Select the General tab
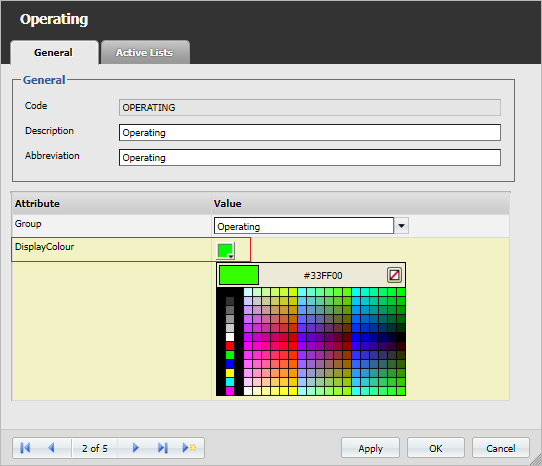Image resolution: width=542 pixels, height=466 pixels. (x=54, y=53)
